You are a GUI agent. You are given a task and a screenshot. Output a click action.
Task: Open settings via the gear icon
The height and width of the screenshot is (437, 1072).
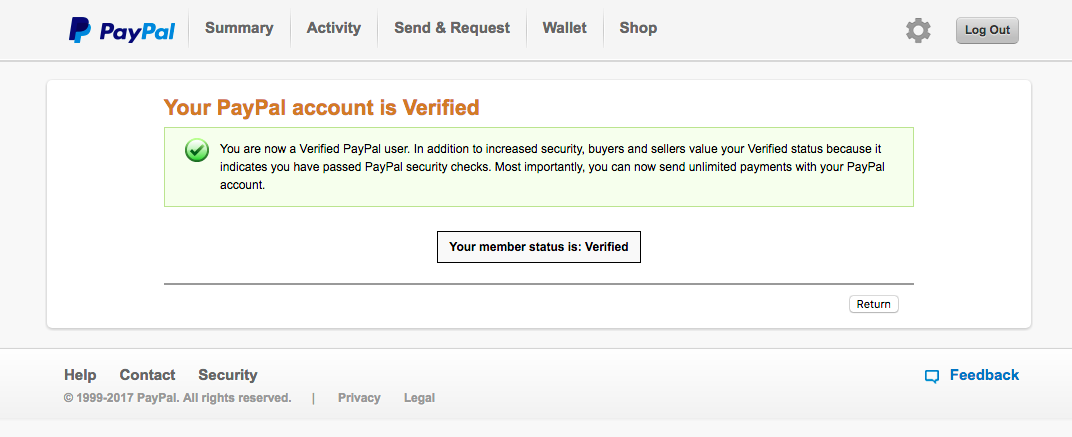tap(918, 30)
